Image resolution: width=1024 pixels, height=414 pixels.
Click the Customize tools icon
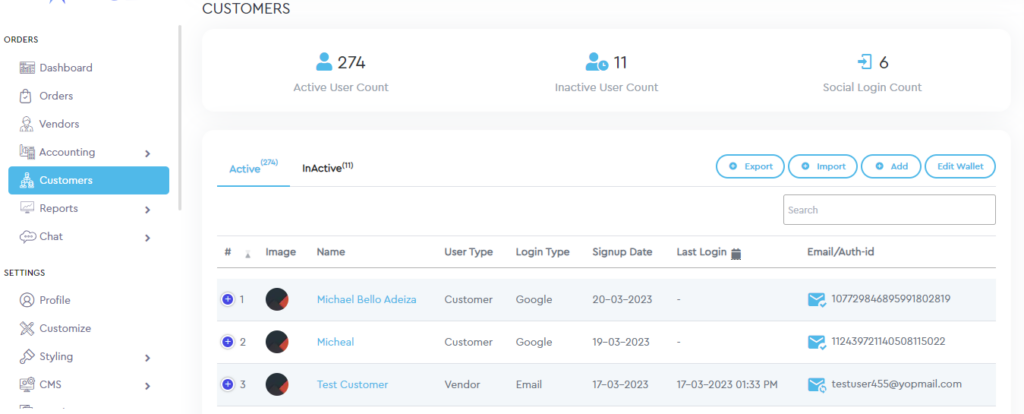(27, 328)
